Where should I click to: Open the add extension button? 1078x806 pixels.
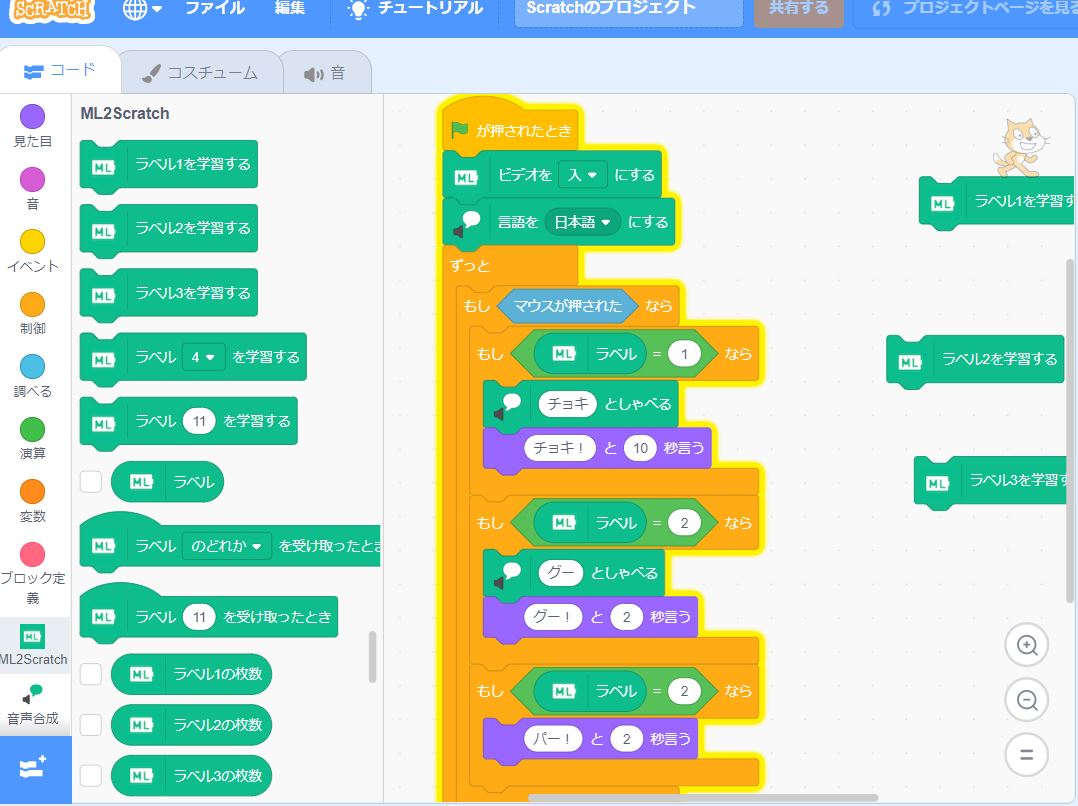tap(35, 769)
